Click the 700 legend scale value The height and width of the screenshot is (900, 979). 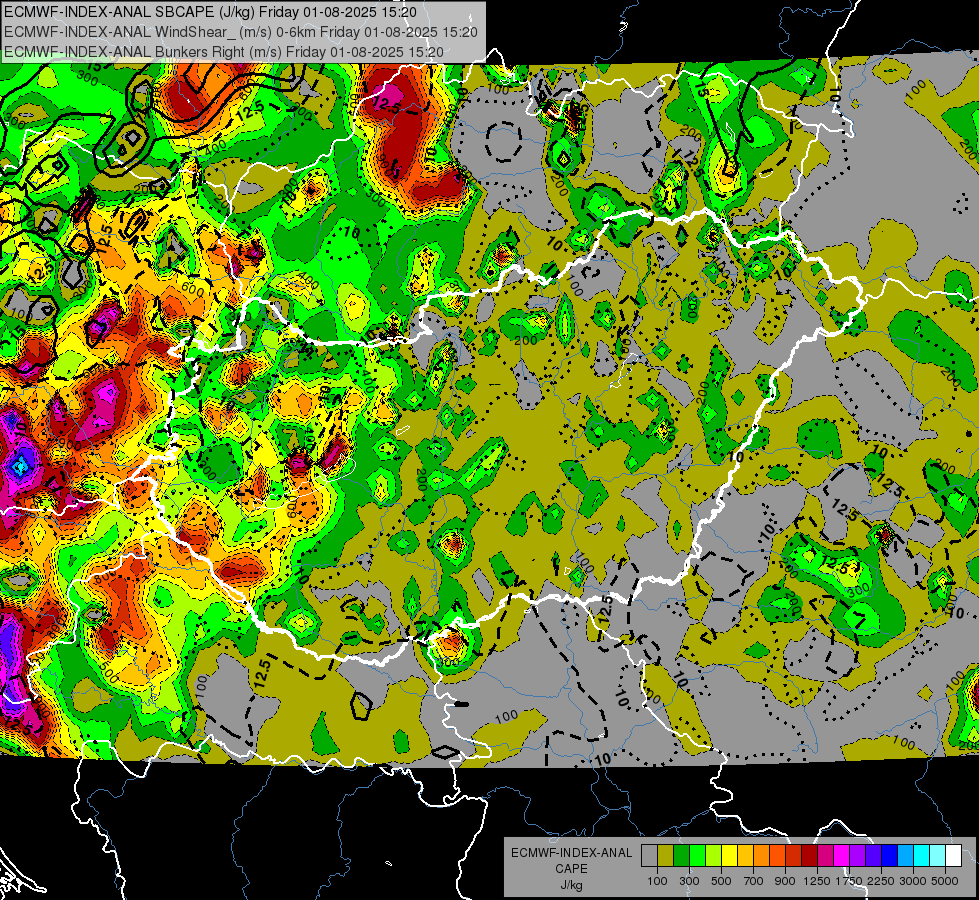(754, 881)
